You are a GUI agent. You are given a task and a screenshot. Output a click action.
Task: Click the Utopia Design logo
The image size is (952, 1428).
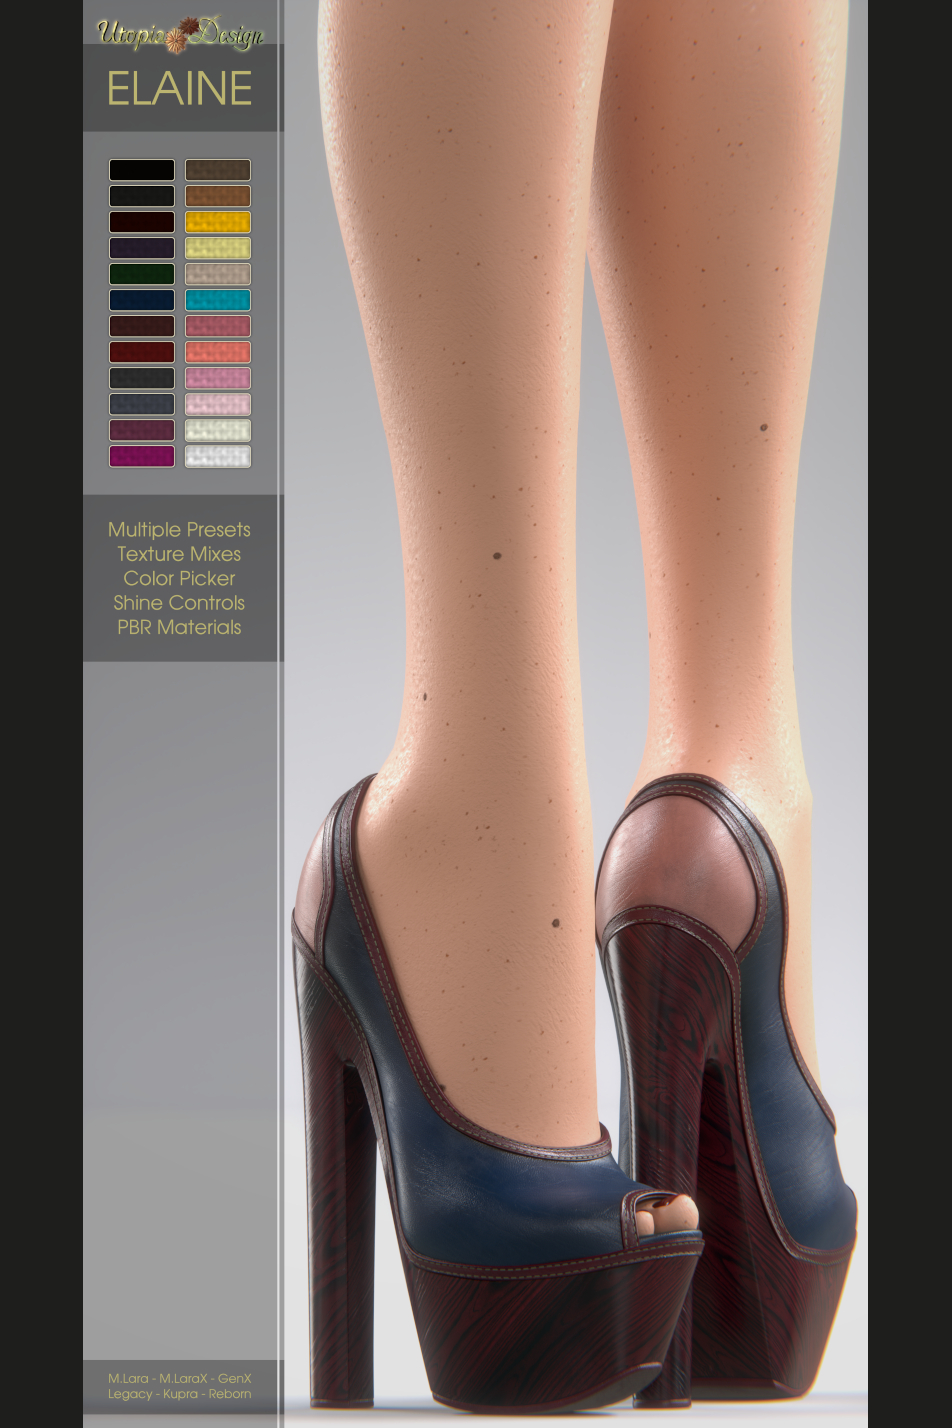tap(180, 34)
